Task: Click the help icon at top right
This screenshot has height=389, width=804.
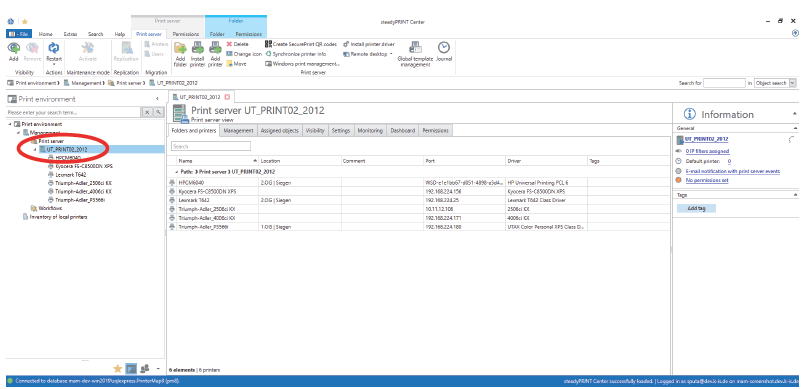Action: click(x=795, y=33)
